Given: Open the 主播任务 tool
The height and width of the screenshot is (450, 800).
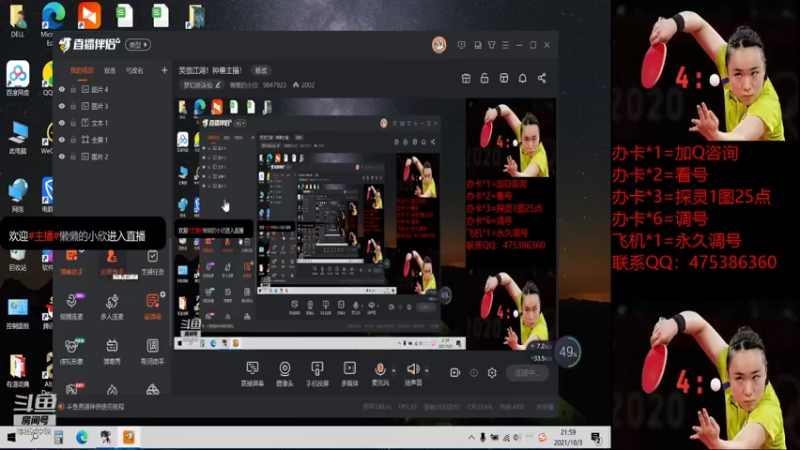Looking at the screenshot, I should [152, 262].
